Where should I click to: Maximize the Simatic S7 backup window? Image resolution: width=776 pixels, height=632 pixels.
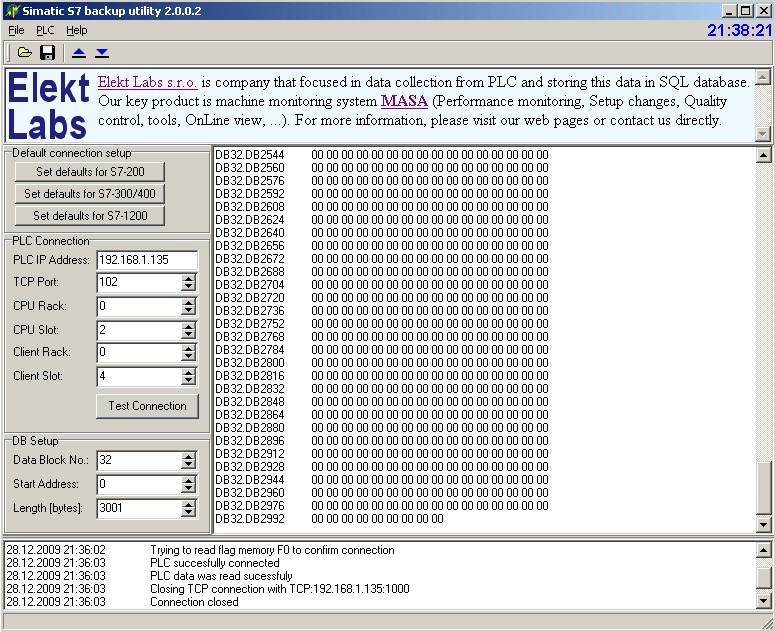(746, 10)
